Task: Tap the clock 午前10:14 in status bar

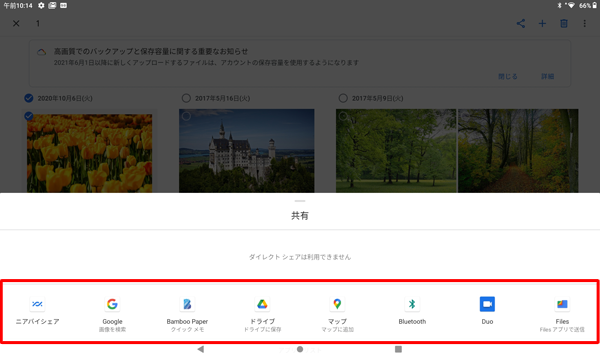Action: pos(18,6)
